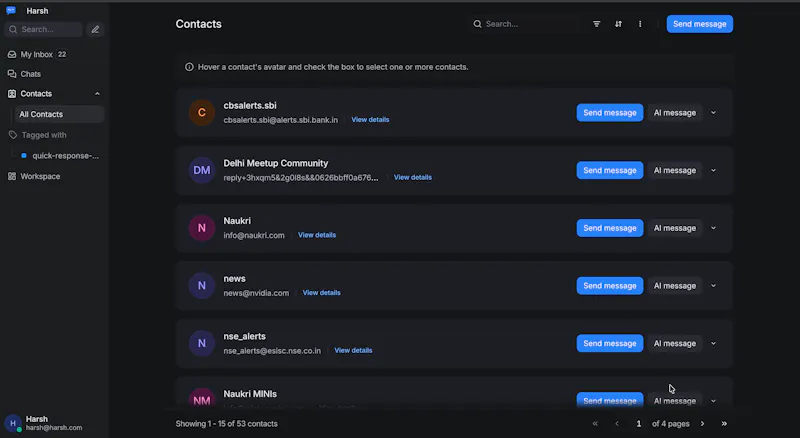This screenshot has width=800, height=438.
Task: Click the email news@nvidia.com
Action: tap(256, 293)
